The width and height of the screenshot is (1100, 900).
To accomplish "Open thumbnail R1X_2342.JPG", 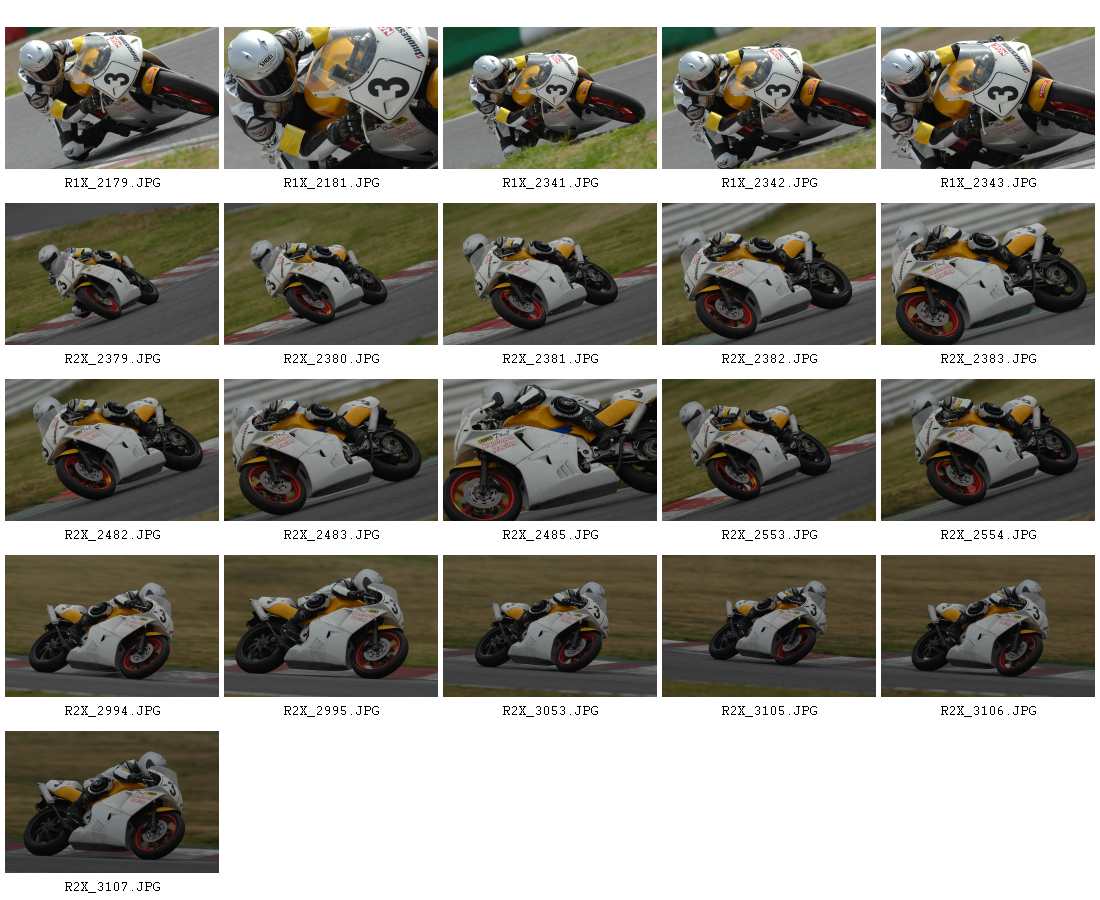I will (x=769, y=98).
